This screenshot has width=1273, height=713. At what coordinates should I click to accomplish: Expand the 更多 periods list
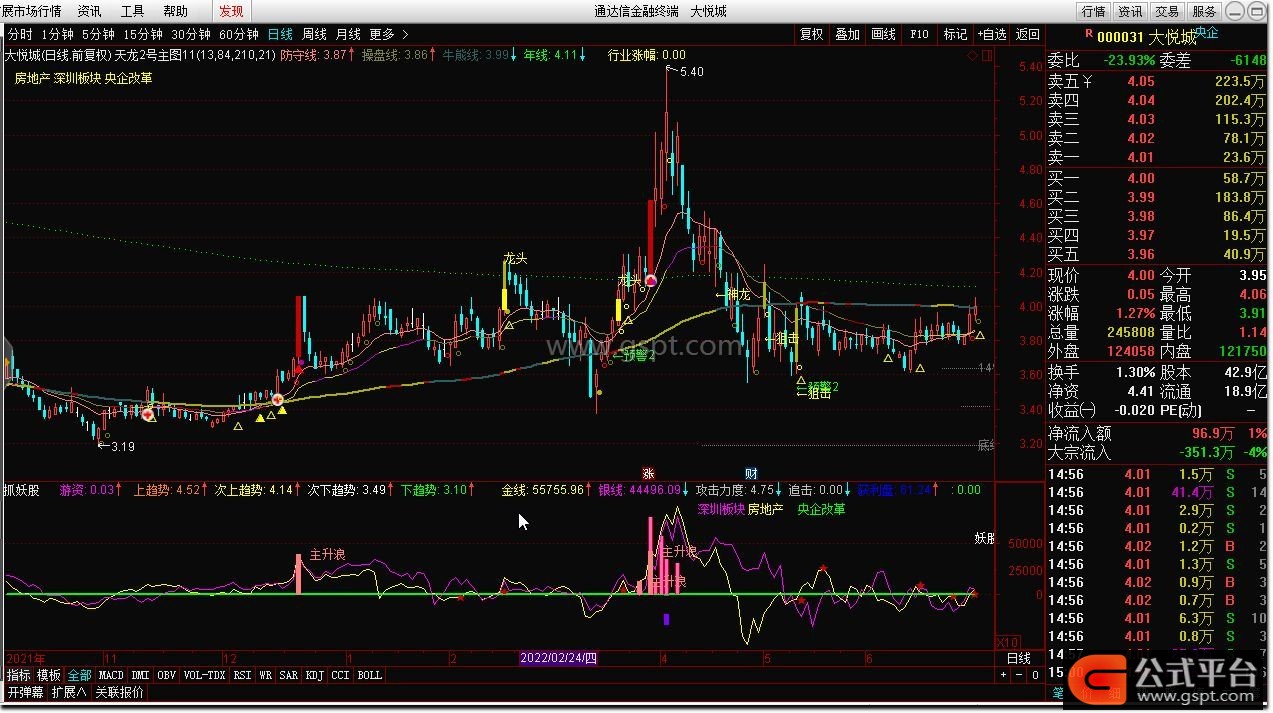click(x=388, y=34)
